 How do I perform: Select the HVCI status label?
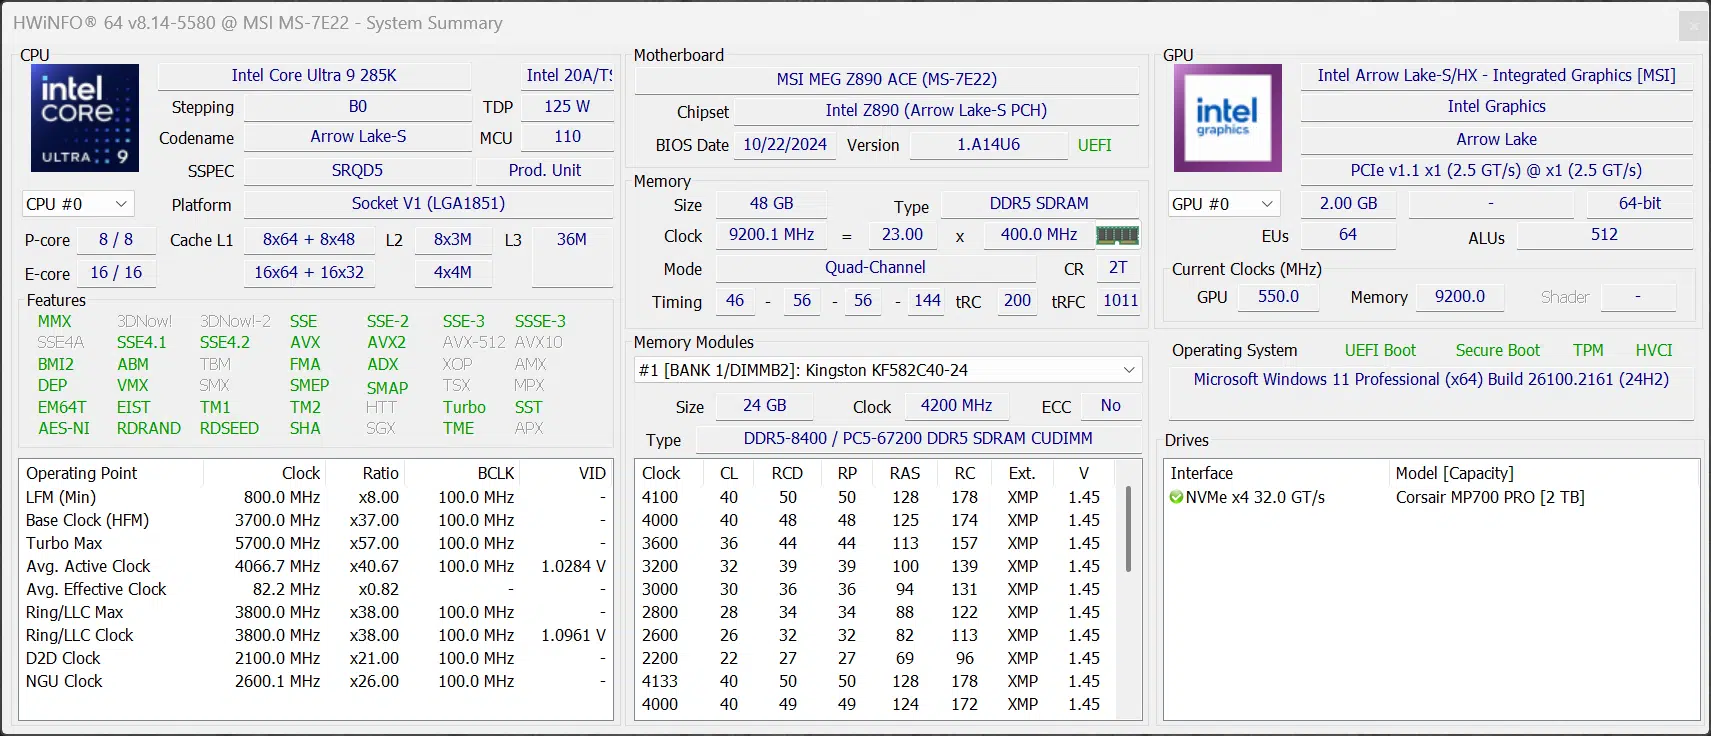coord(1653,350)
